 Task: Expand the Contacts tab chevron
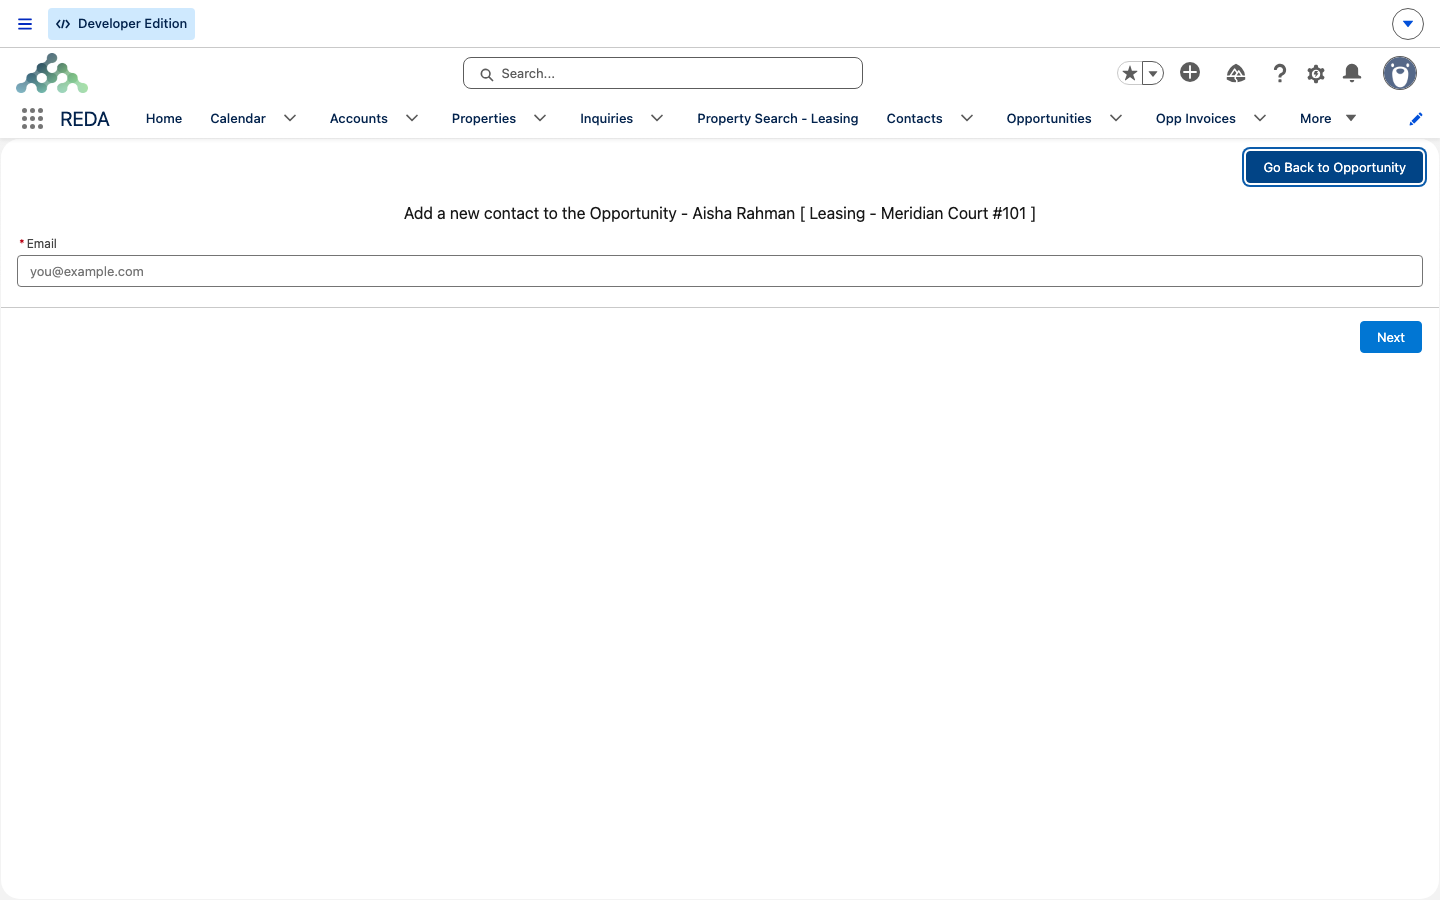(967, 118)
